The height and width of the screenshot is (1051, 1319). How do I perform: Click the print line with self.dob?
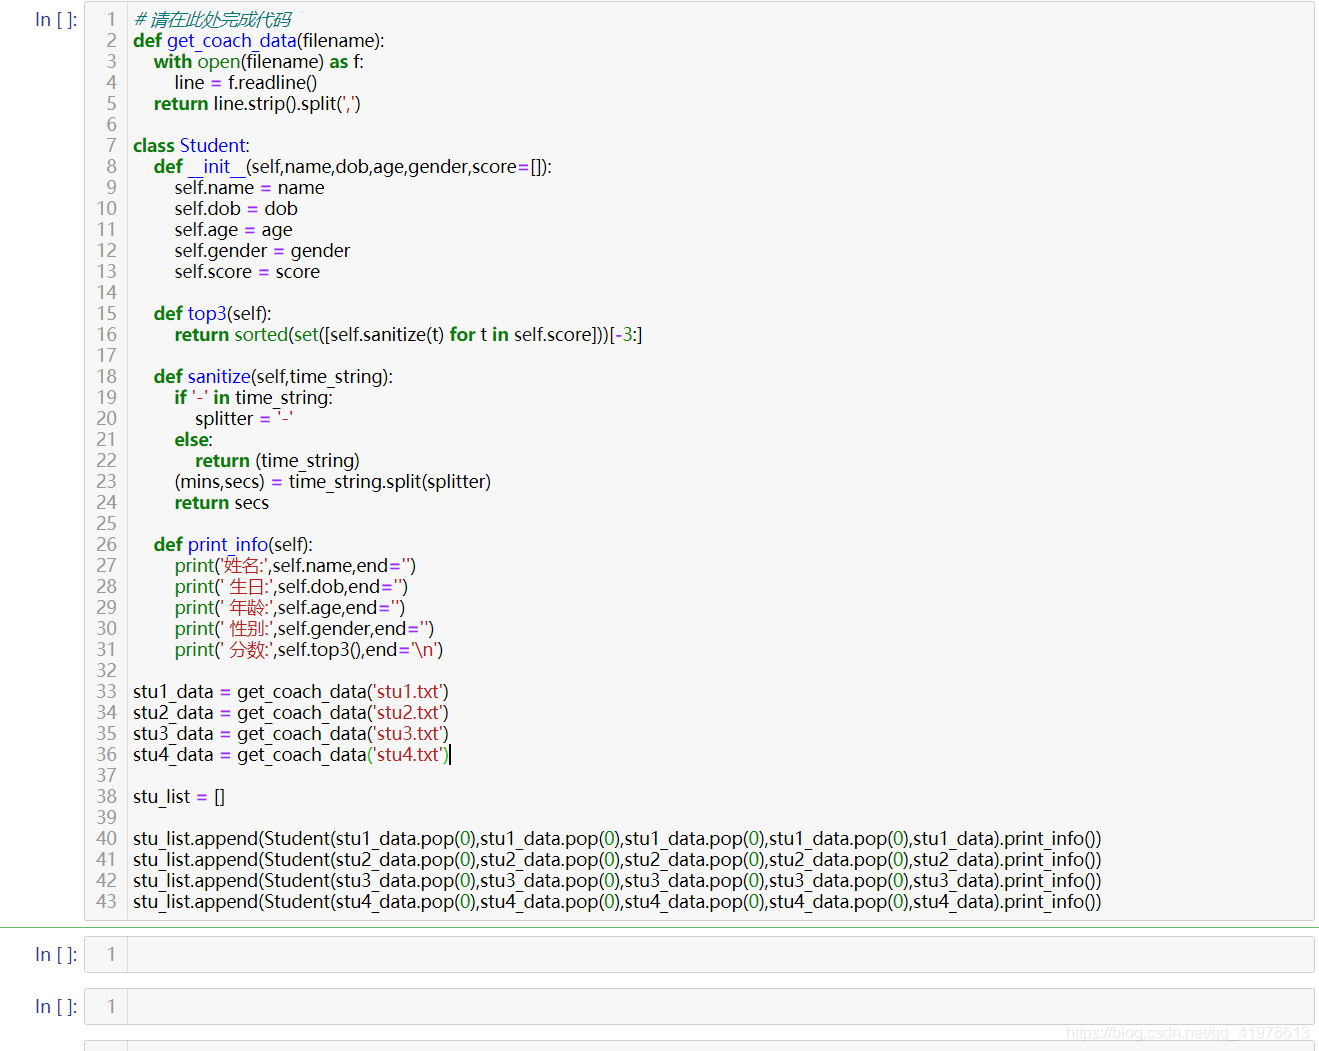[x=291, y=586]
